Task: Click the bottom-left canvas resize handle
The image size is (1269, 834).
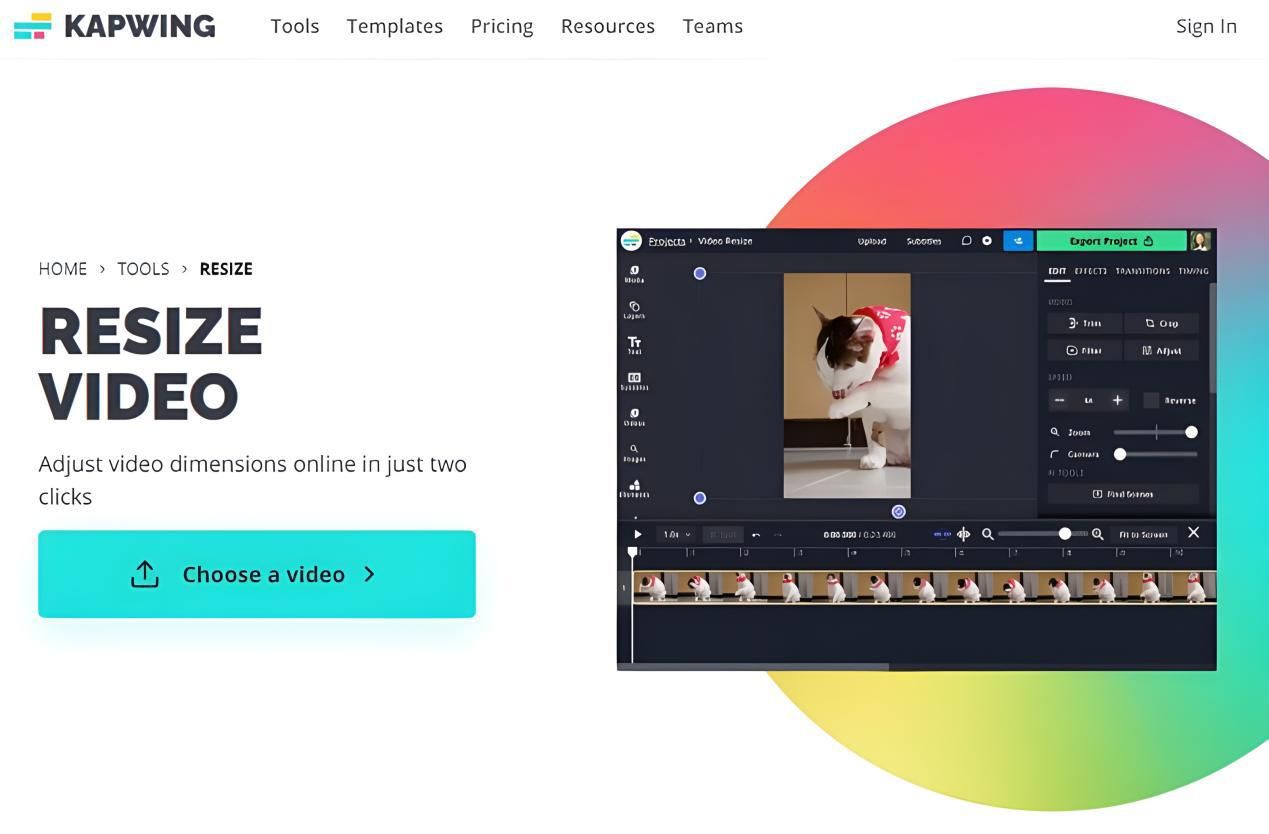Action: pyautogui.click(x=700, y=498)
